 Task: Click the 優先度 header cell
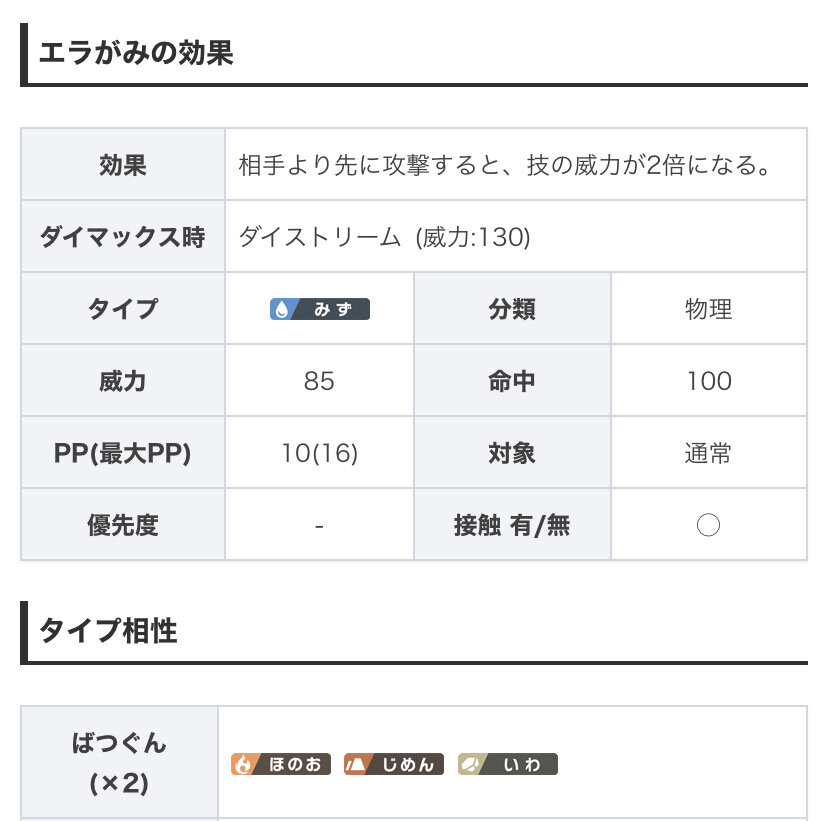click(x=123, y=525)
